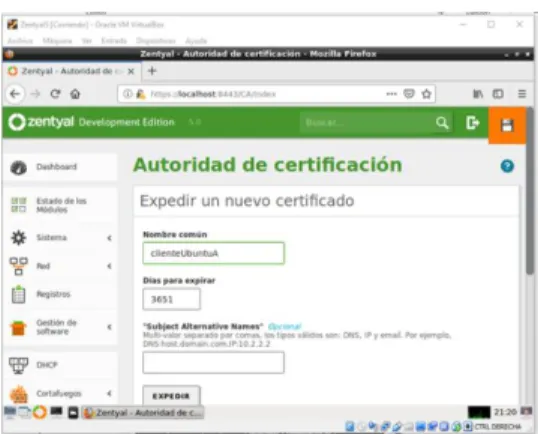Click the Dashboard label in sidebar
The width and height of the screenshot is (538, 434).
(x=57, y=167)
